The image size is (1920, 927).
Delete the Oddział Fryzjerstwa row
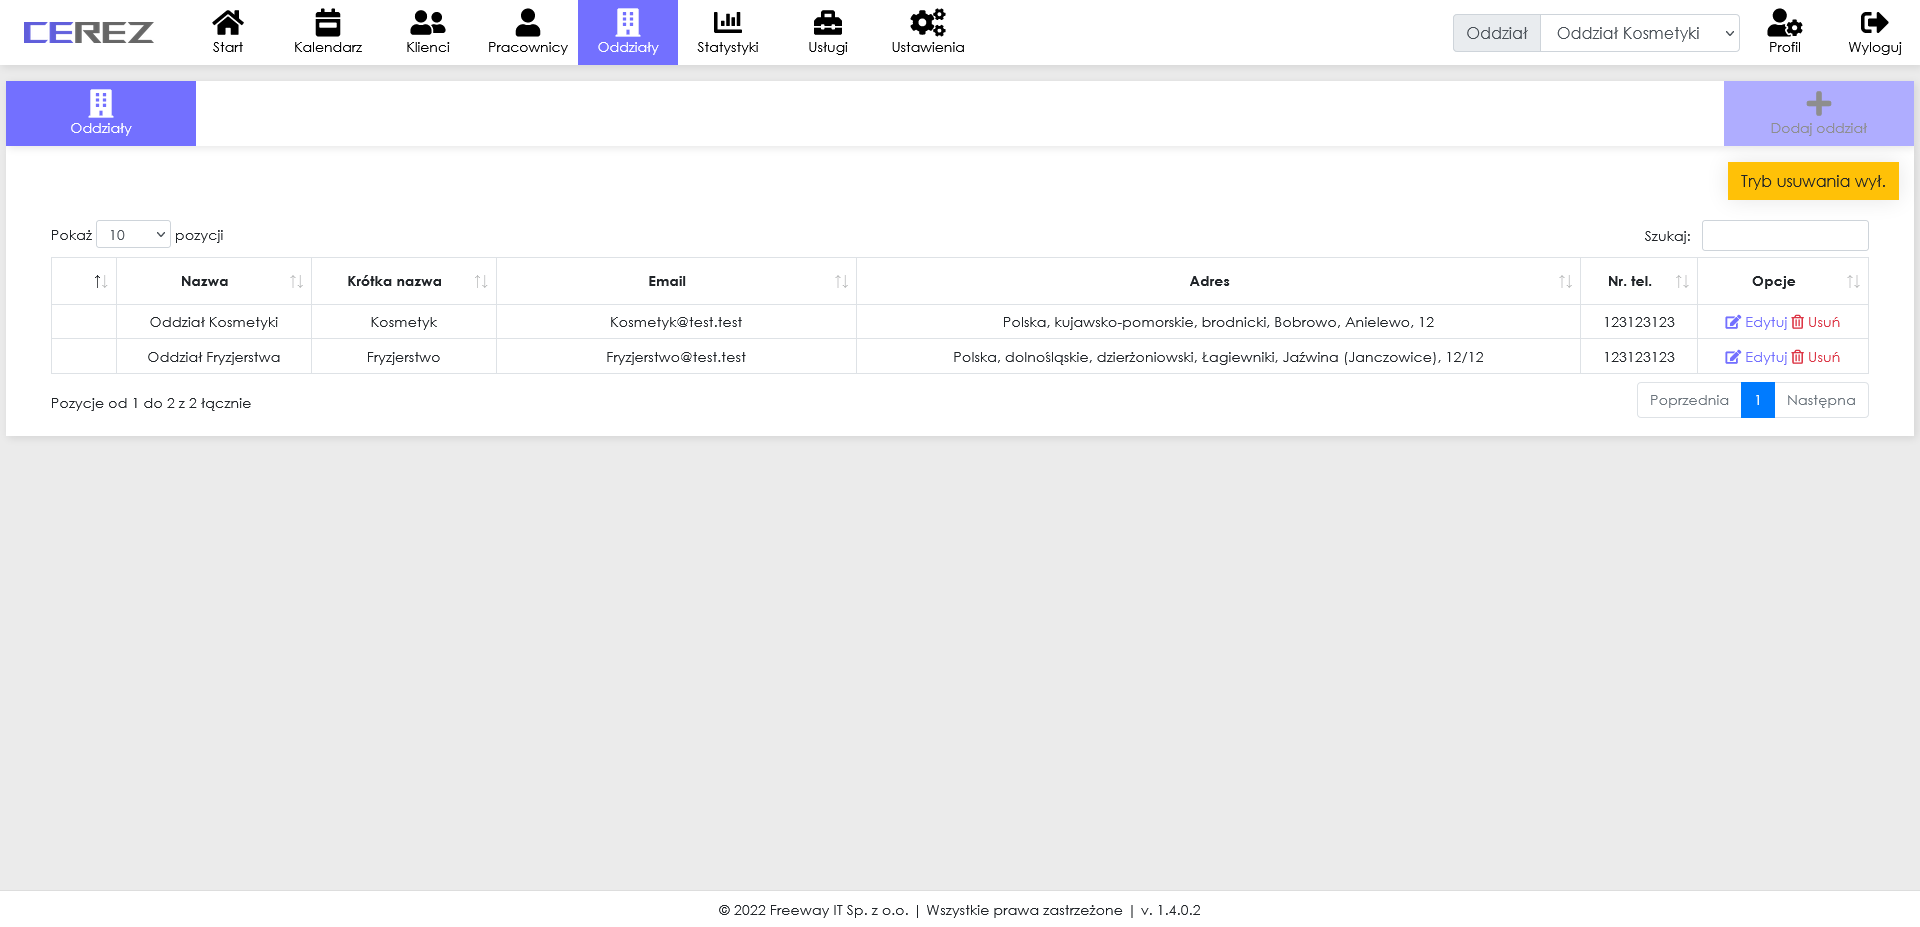coord(1815,357)
